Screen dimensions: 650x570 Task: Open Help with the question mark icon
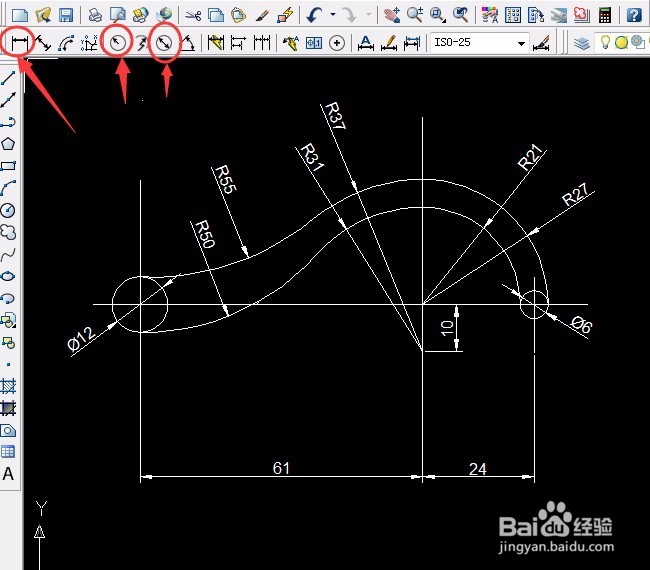[x=634, y=15]
